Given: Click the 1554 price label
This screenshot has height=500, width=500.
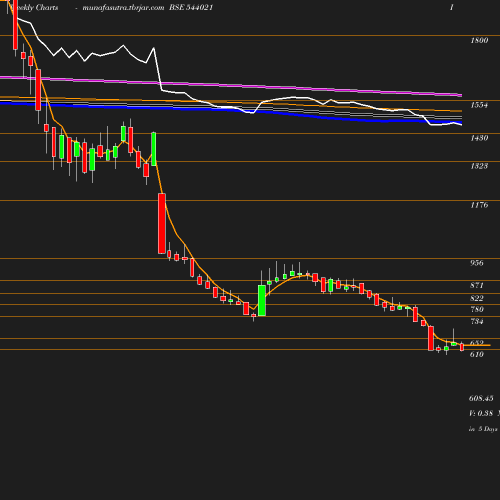Looking at the screenshot, I should [x=479, y=105].
